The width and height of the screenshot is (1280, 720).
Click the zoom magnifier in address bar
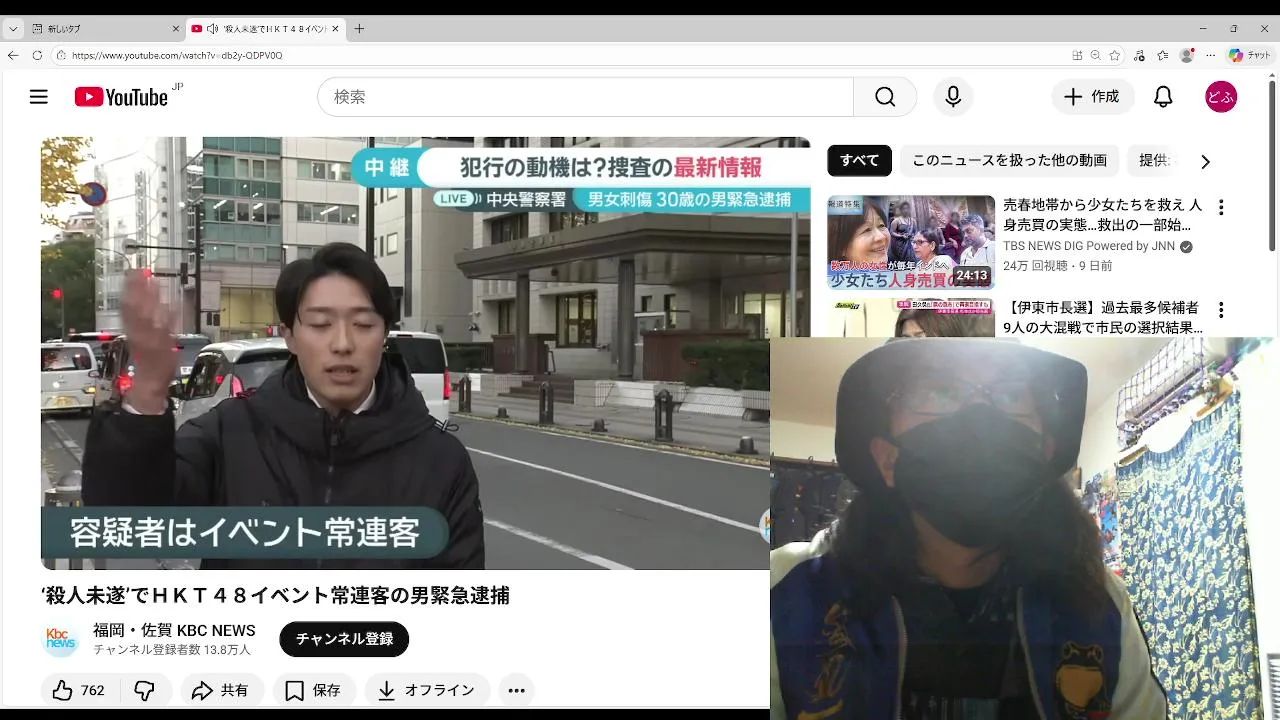point(1096,56)
